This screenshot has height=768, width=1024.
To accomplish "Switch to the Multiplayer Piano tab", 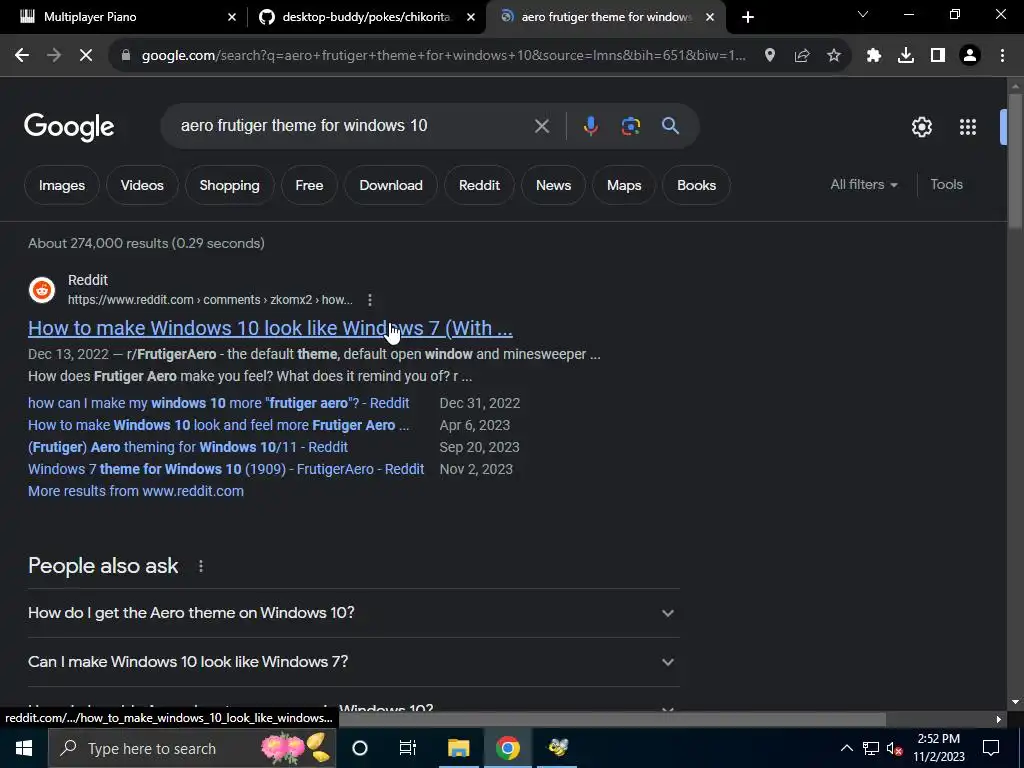I will click(x=124, y=17).
